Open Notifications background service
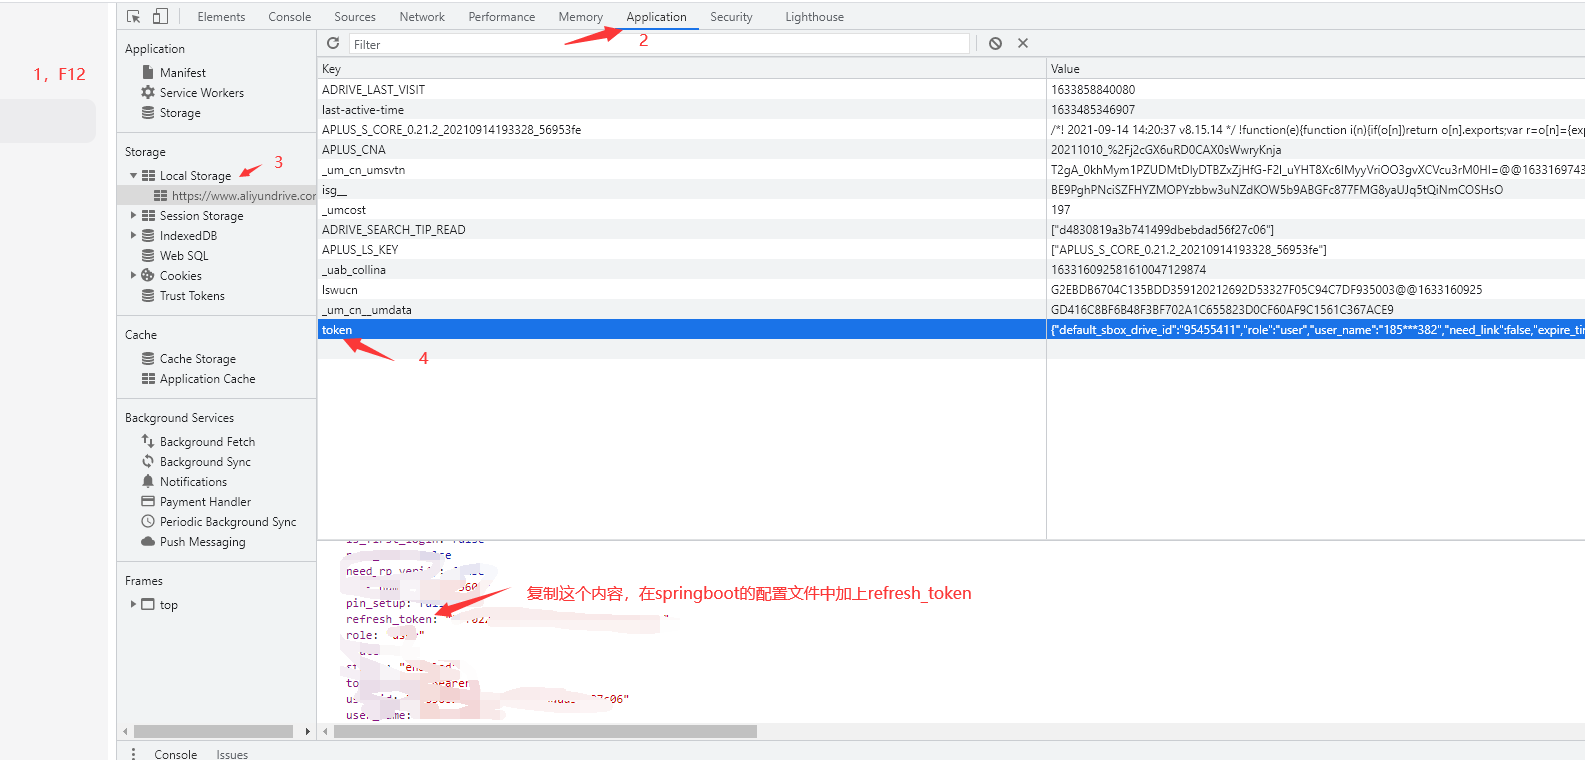Screen dimensions: 1585x760 pos(193,482)
